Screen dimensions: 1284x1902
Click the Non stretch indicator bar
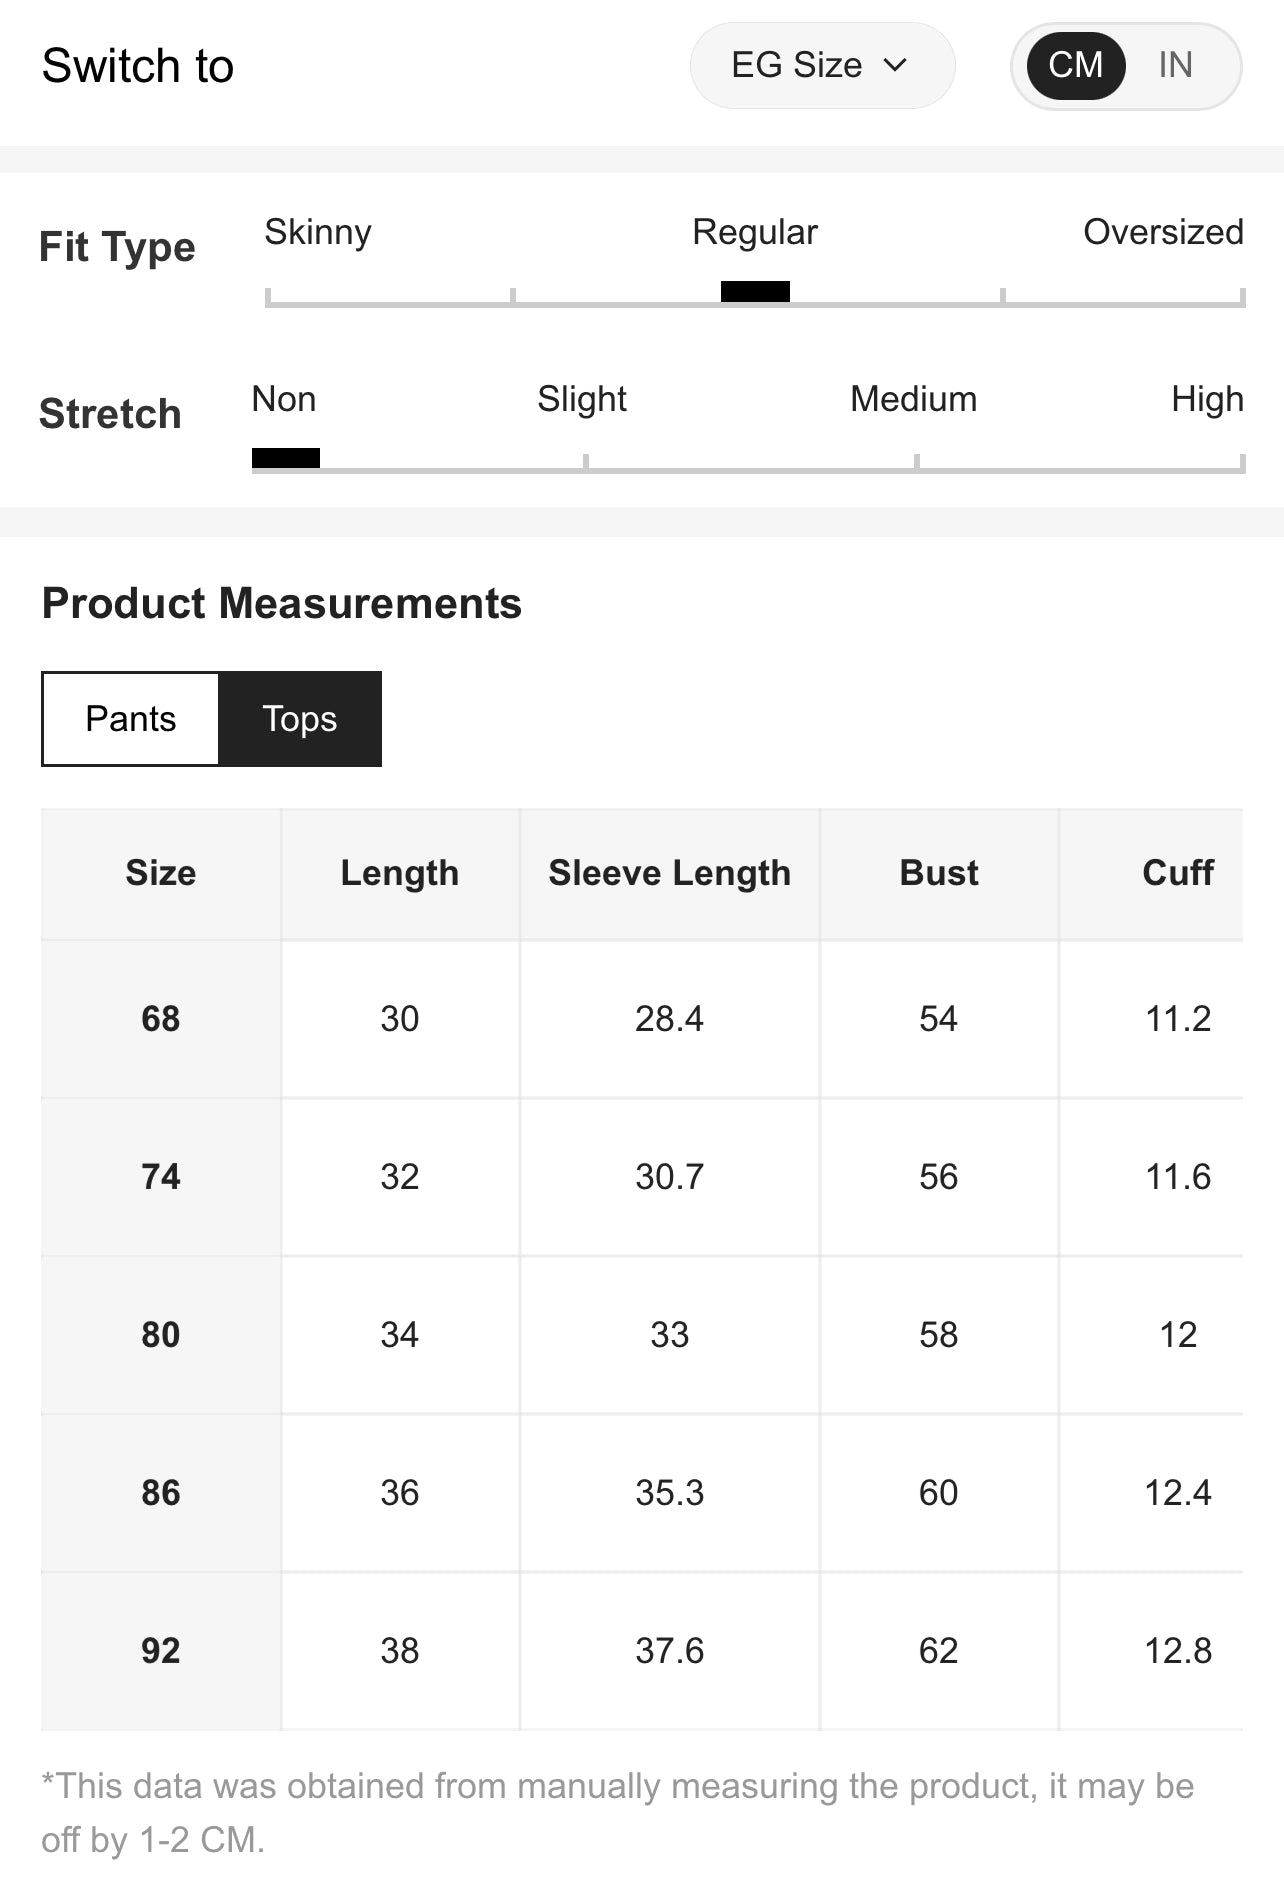click(286, 458)
